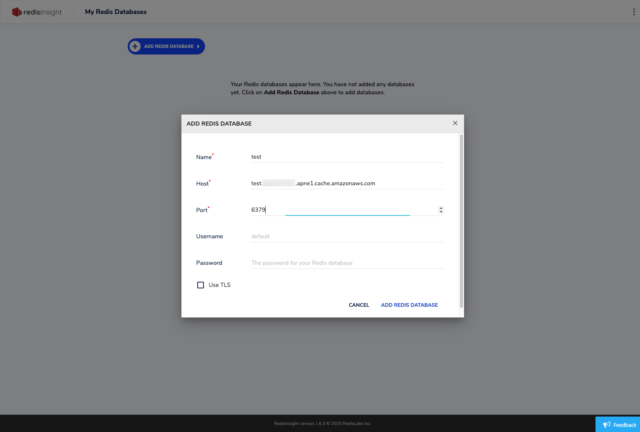Viewport: 640px width, 432px height.
Task: Click the Host field label
Action: 202,184
